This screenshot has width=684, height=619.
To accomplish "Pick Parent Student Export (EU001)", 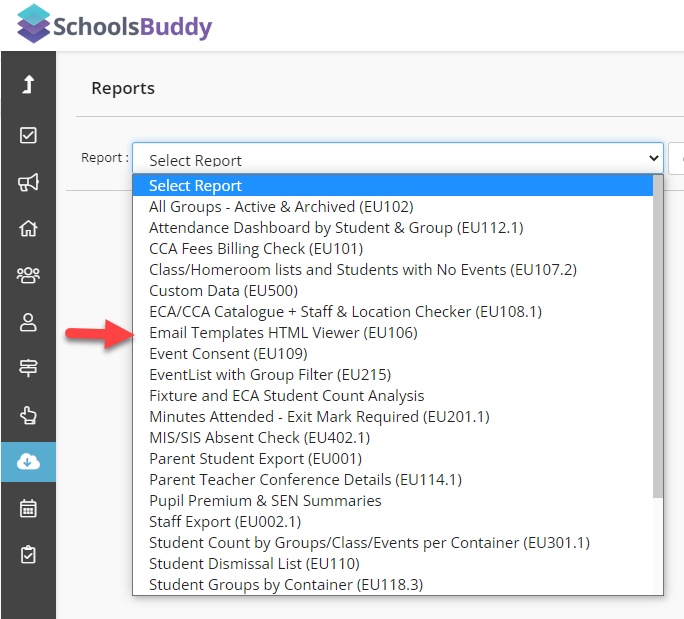I will [x=256, y=459].
